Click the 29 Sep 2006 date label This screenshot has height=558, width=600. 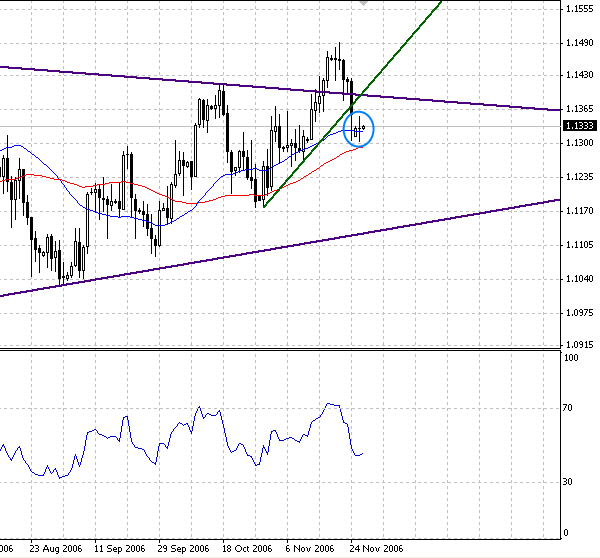pyautogui.click(x=183, y=549)
